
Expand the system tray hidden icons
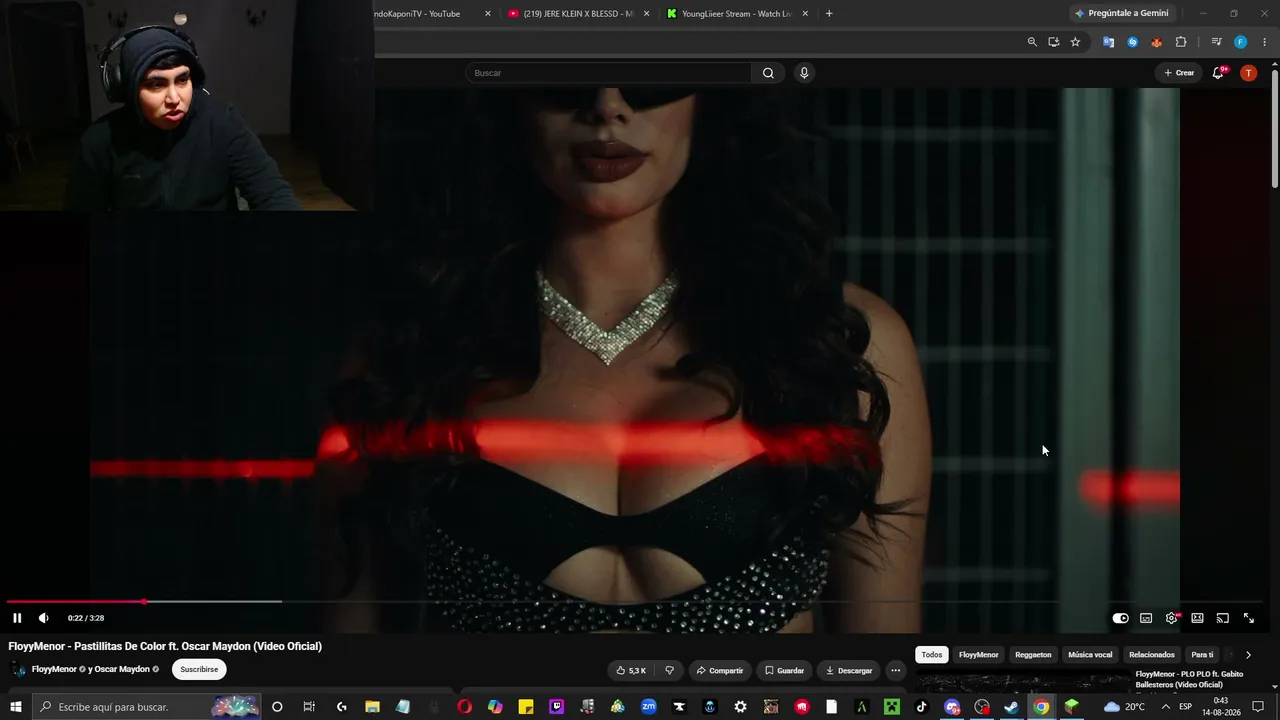[1165, 707]
